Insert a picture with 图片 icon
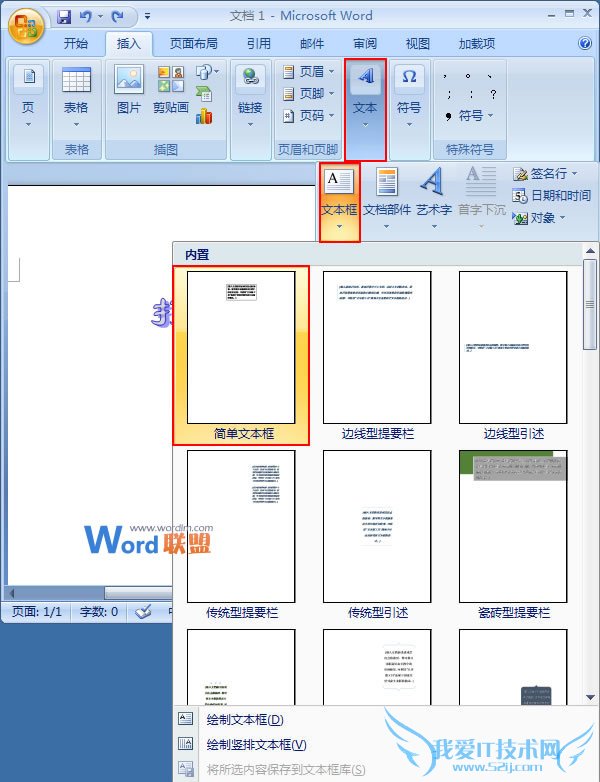Image resolution: width=600 pixels, height=782 pixels. [x=129, y=90]
